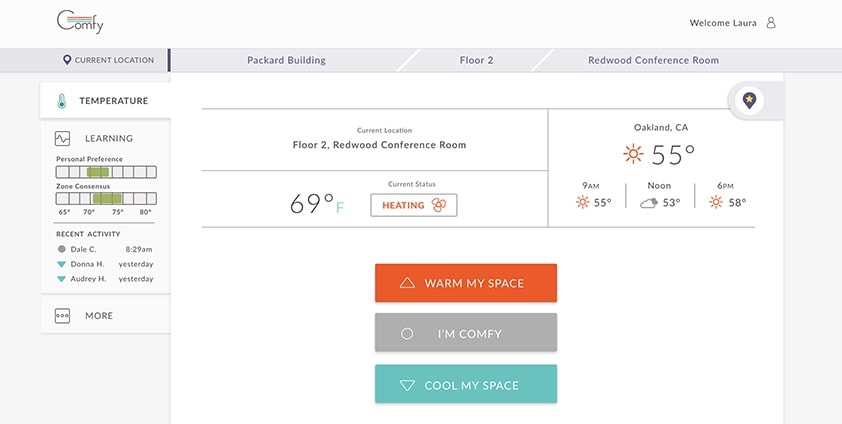This screenshot has height=424, width=842.
Task: Click the 55° sun weather icon
Action: [633, 154]
